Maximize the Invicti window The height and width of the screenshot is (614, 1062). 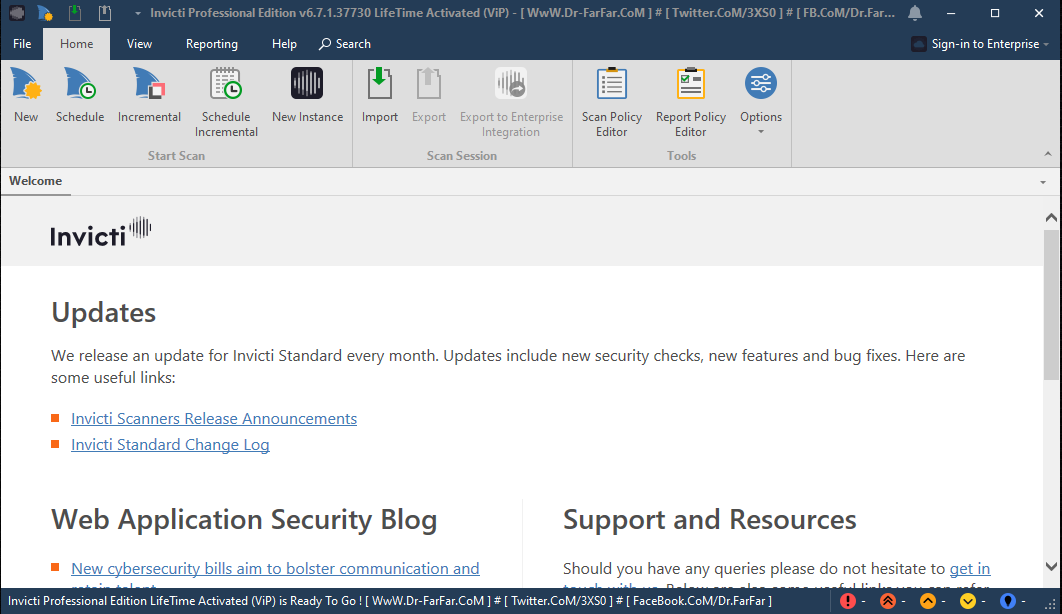[x=995, y=13]
